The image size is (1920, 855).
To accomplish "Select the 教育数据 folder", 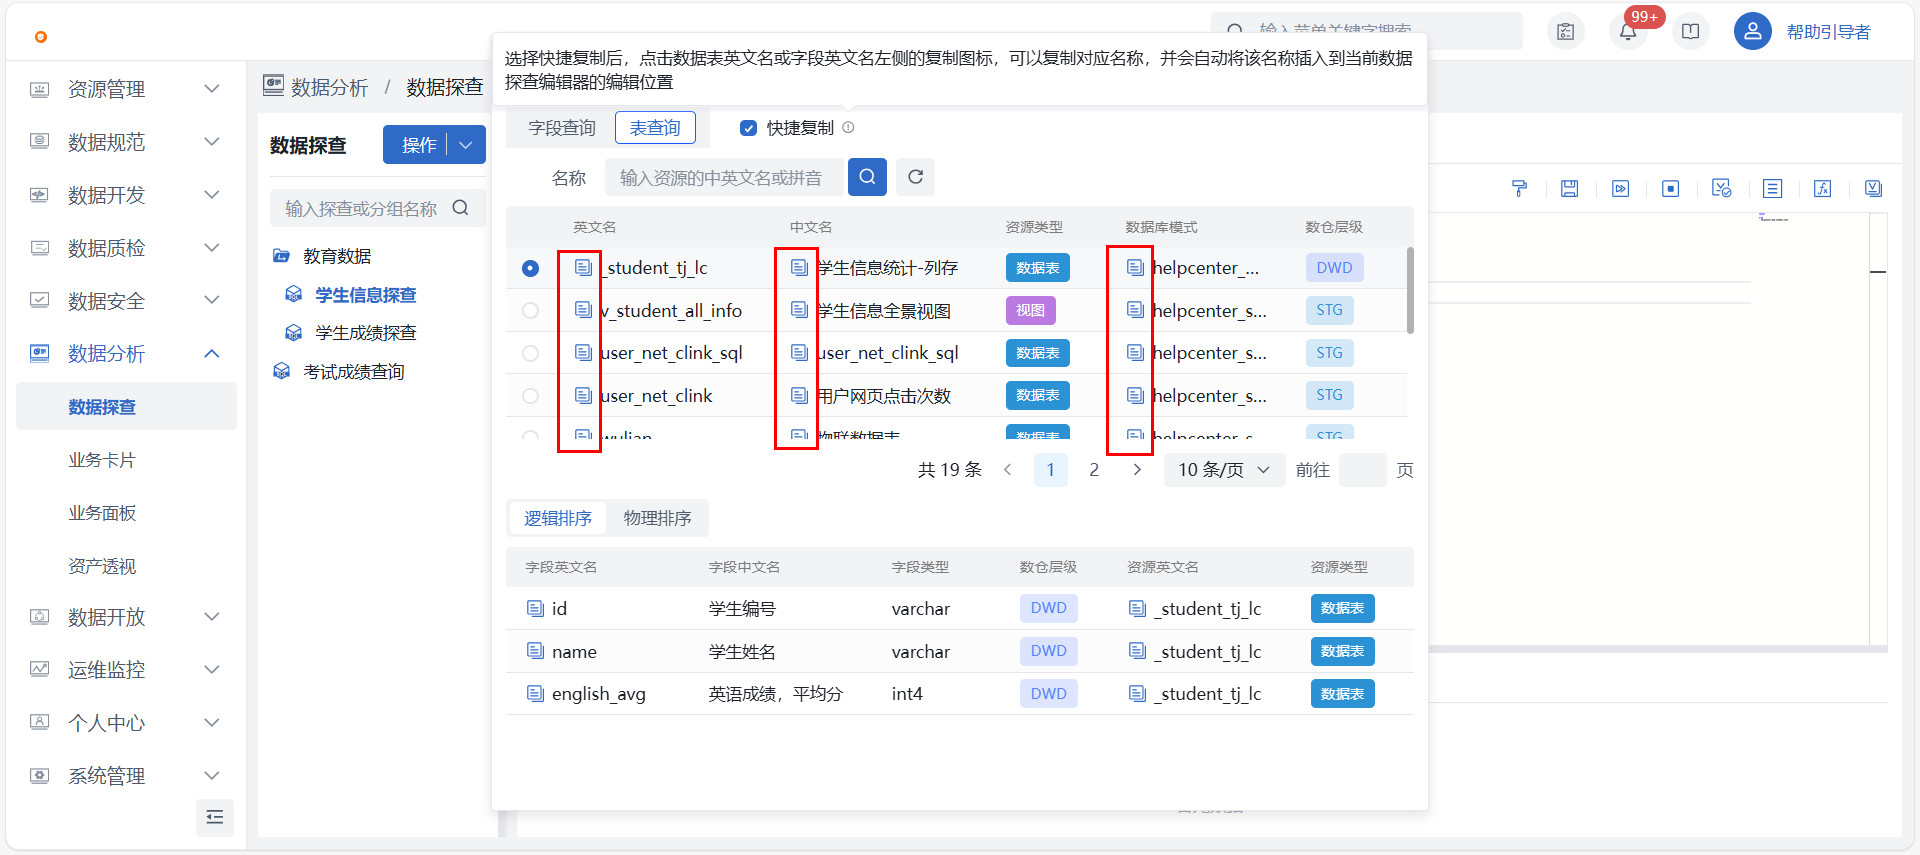I will coord(337,256).
